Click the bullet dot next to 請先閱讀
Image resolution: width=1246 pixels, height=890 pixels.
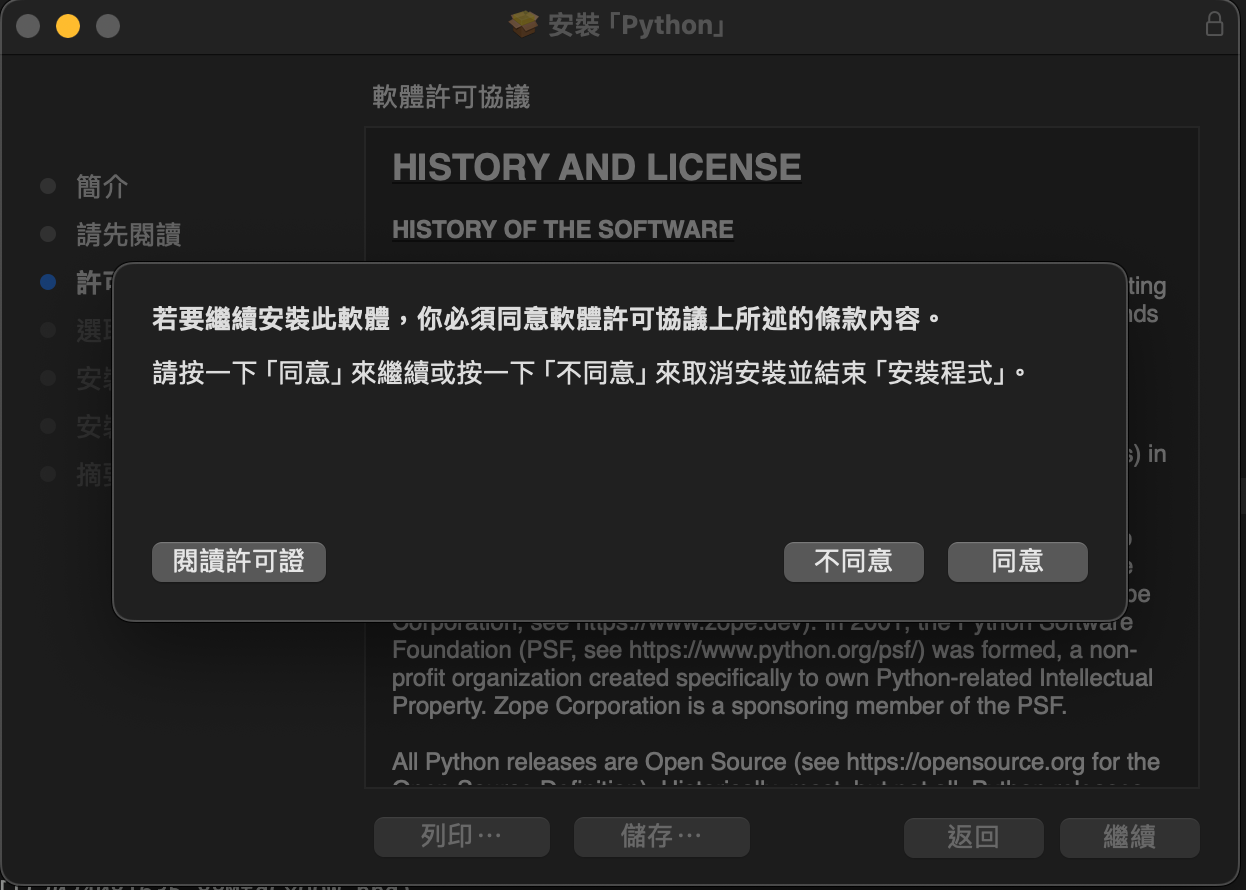(48, 235)
